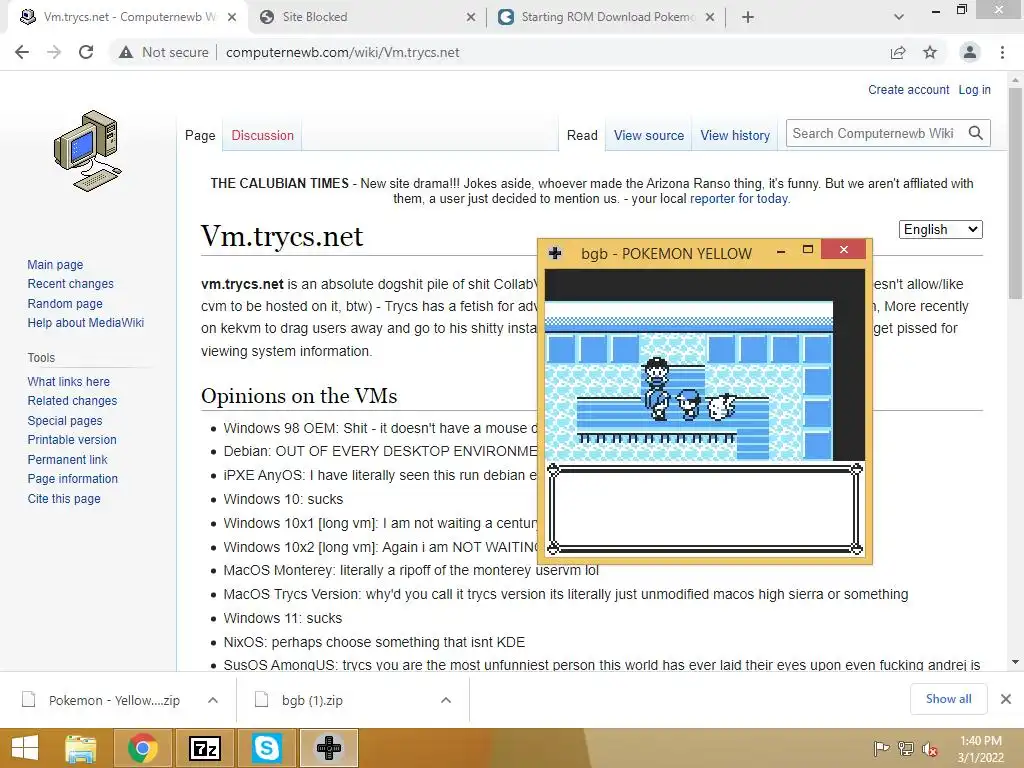Click the Action Center flag tray icon

click(x=881, y=748)
